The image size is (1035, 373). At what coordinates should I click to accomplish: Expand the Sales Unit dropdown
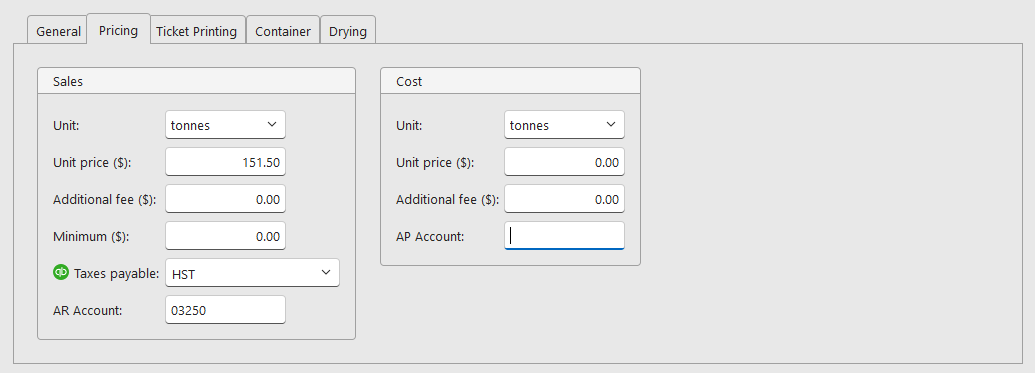coord(225,125)
